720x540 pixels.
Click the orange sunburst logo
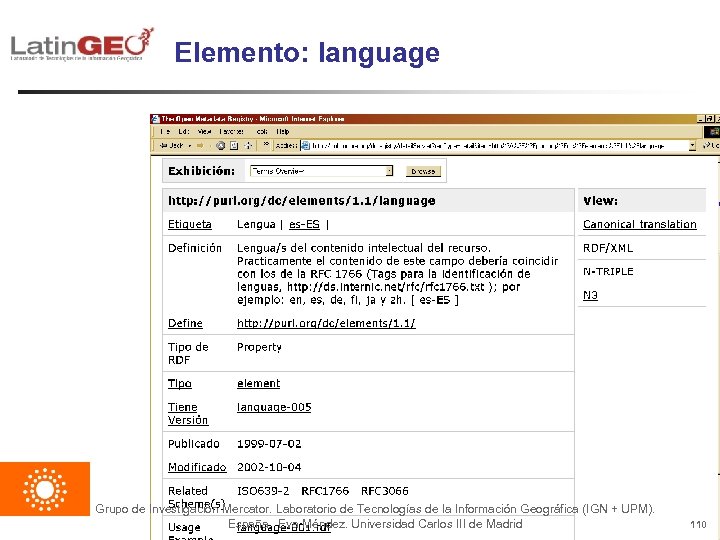tap(45, 489)
